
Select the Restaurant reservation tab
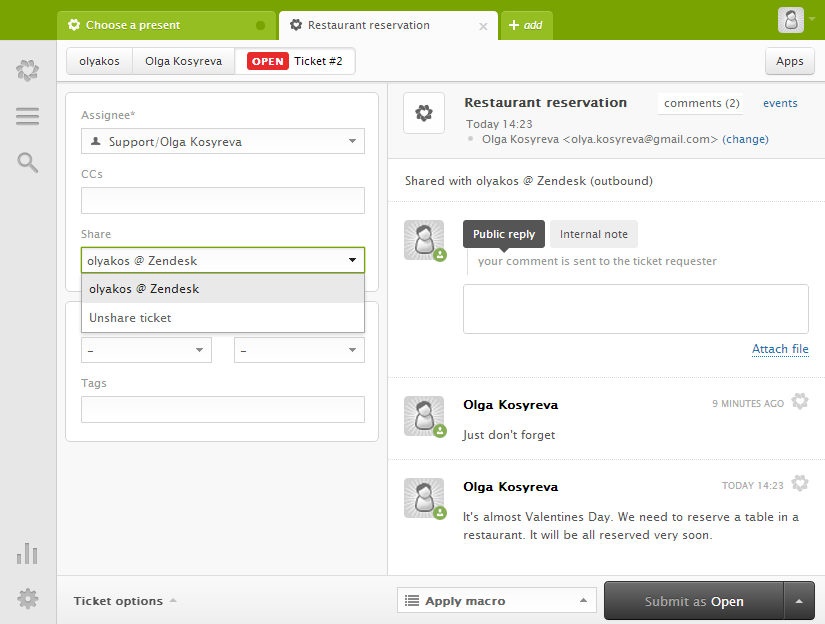click(388, 25)
